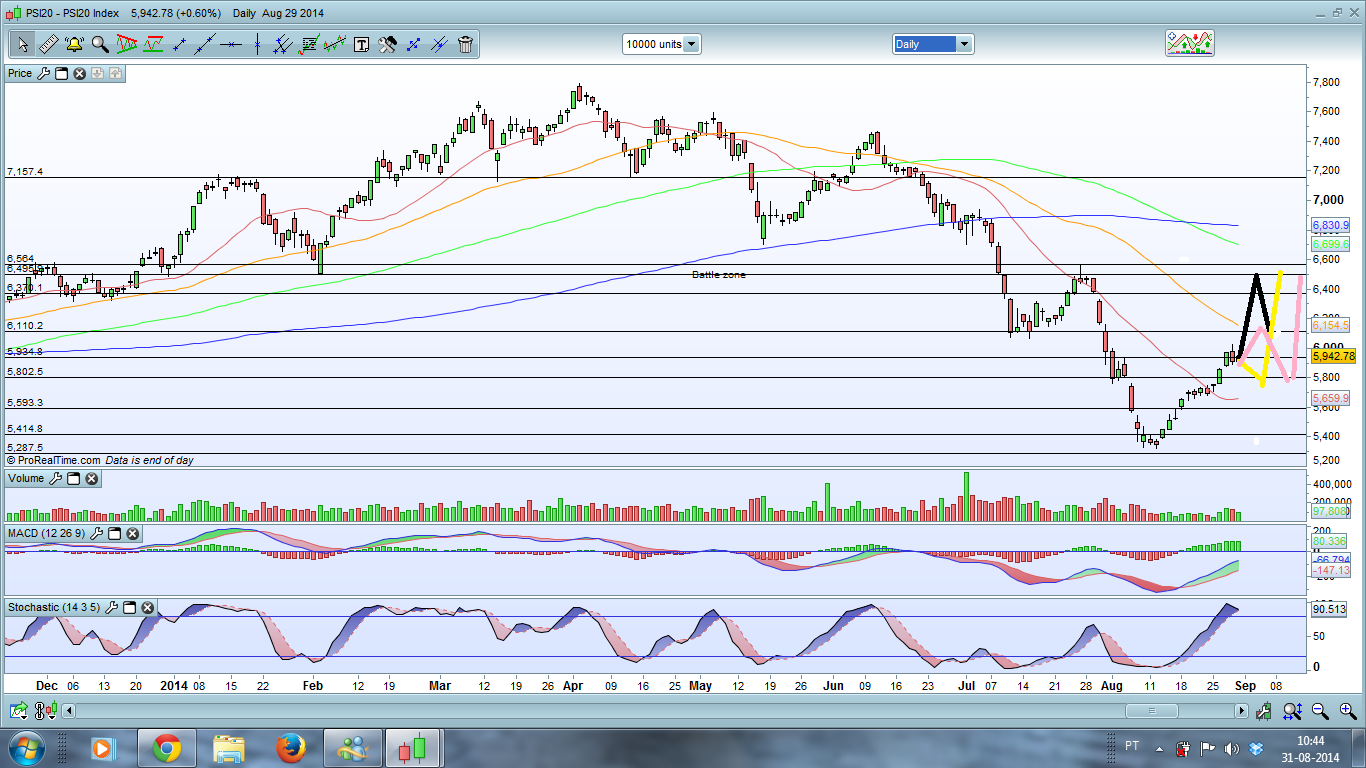Click the 6,110.2 horizontal level label
This screenshot has width=1366, height=768.
click(x=25, y=326)
